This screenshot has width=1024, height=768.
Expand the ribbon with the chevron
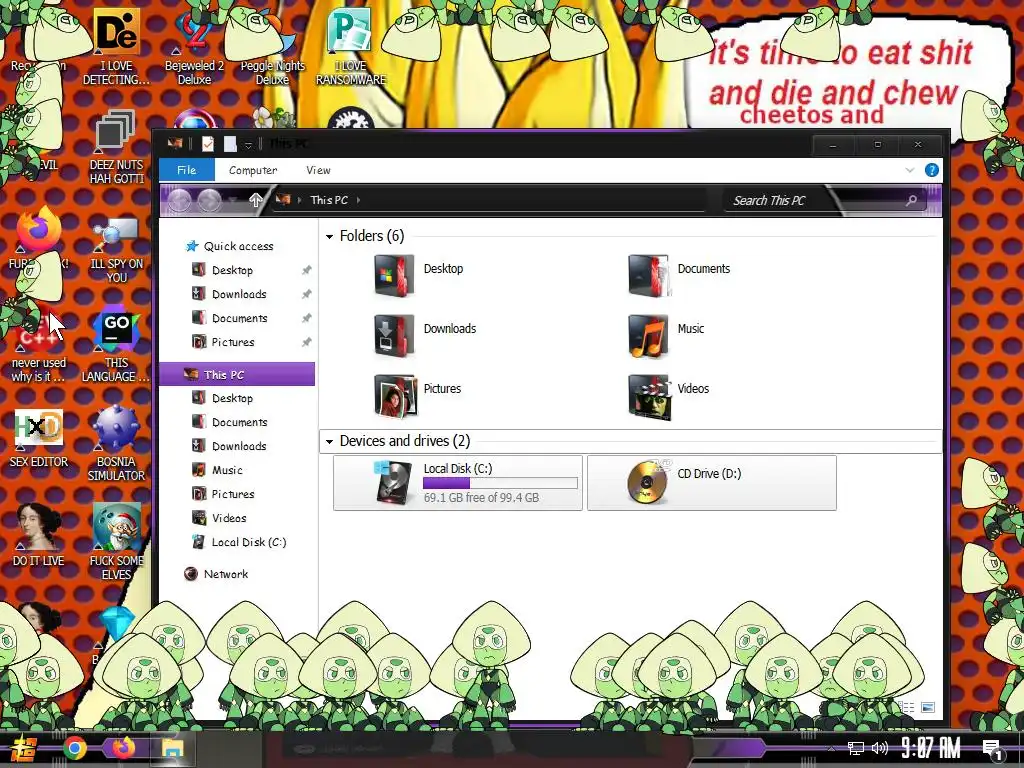click(910, 170)
